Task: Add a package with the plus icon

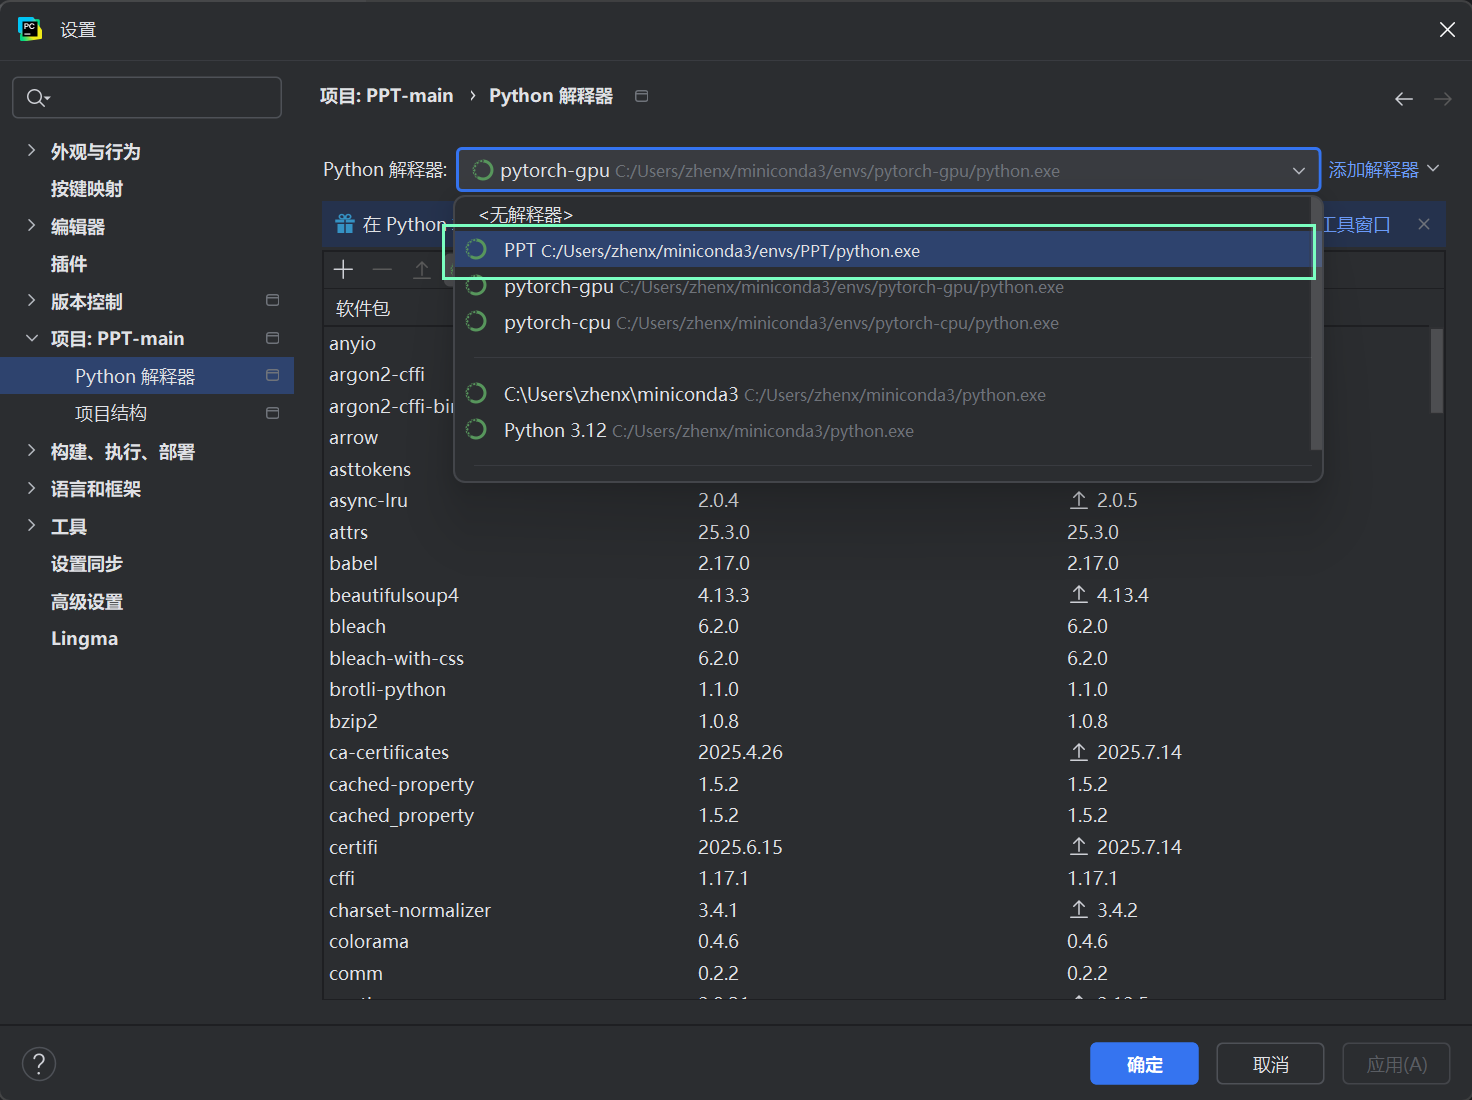Action: (343, 269)
